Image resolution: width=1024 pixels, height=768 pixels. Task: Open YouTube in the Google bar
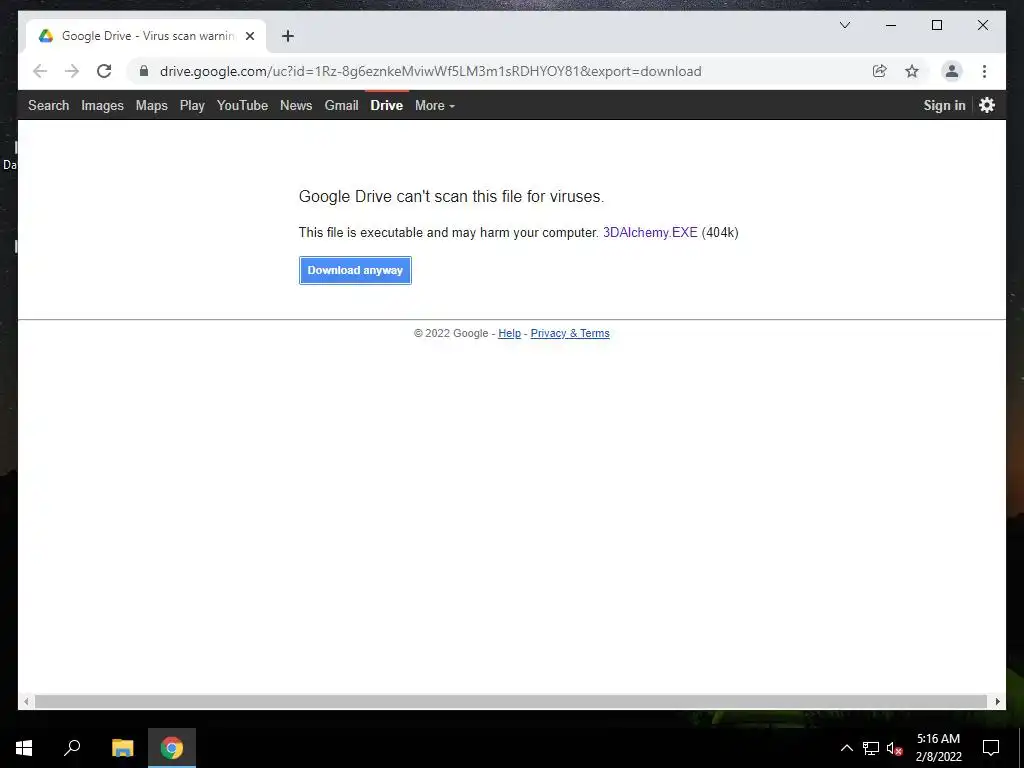242,105
